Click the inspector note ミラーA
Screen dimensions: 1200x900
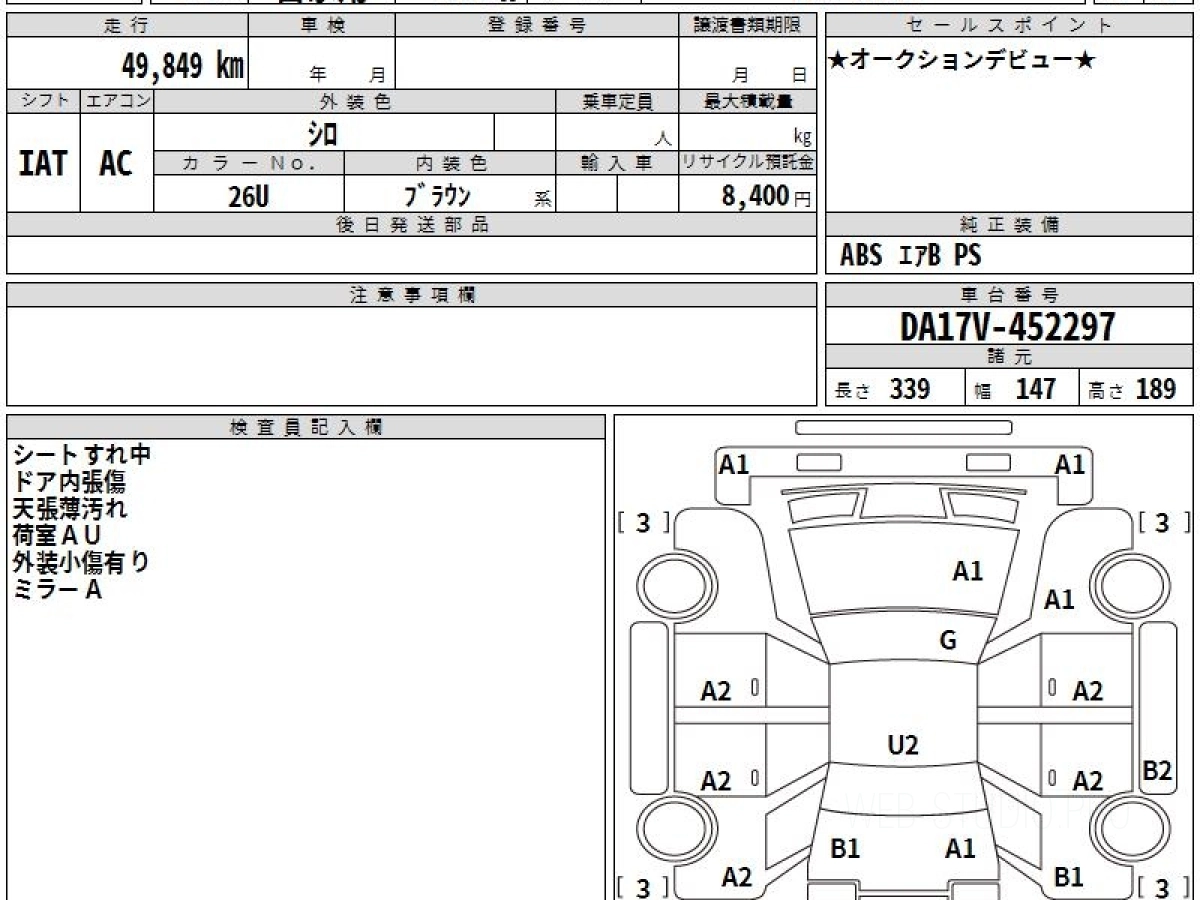pyautogui.click(x=57, y=590)
